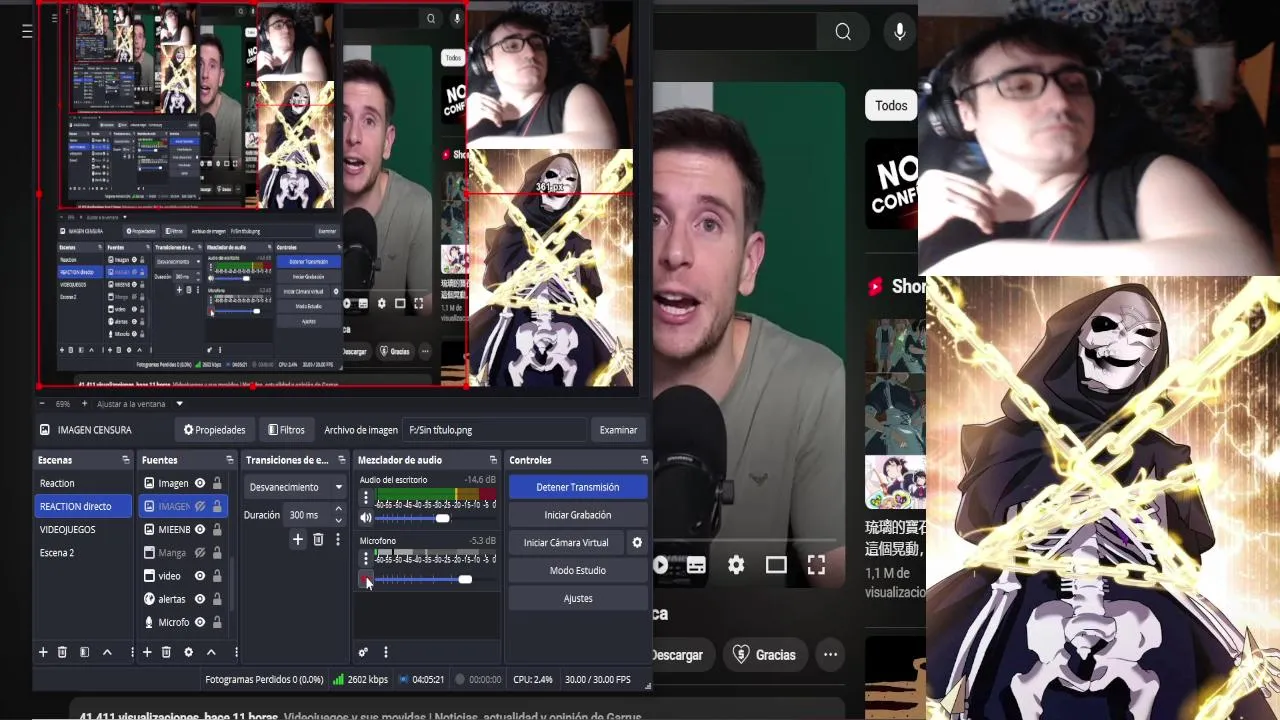
Task: Decrease Duración with the down stepper arrow
Action: point(338,520)
